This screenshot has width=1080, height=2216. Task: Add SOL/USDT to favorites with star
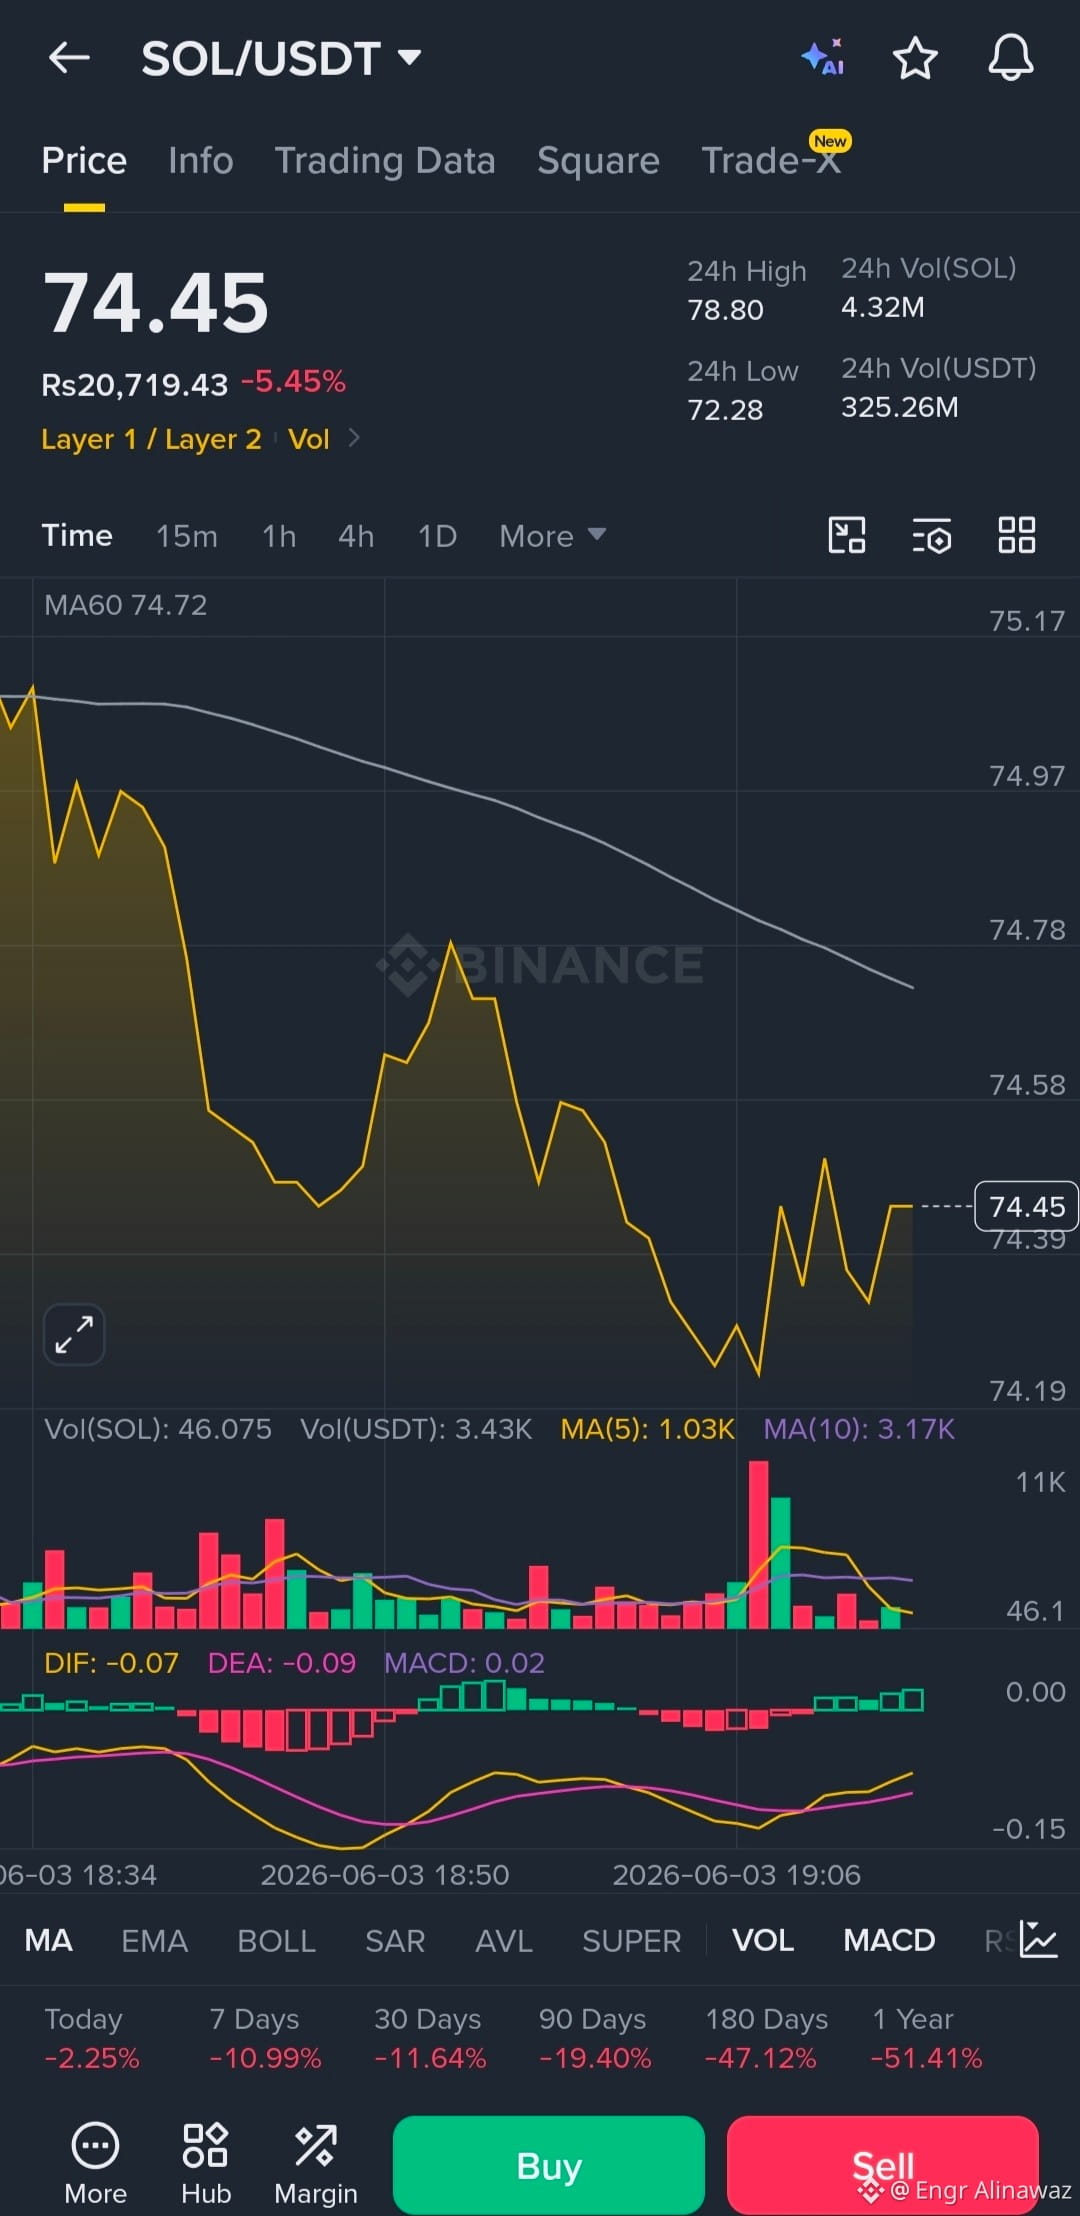914,58
